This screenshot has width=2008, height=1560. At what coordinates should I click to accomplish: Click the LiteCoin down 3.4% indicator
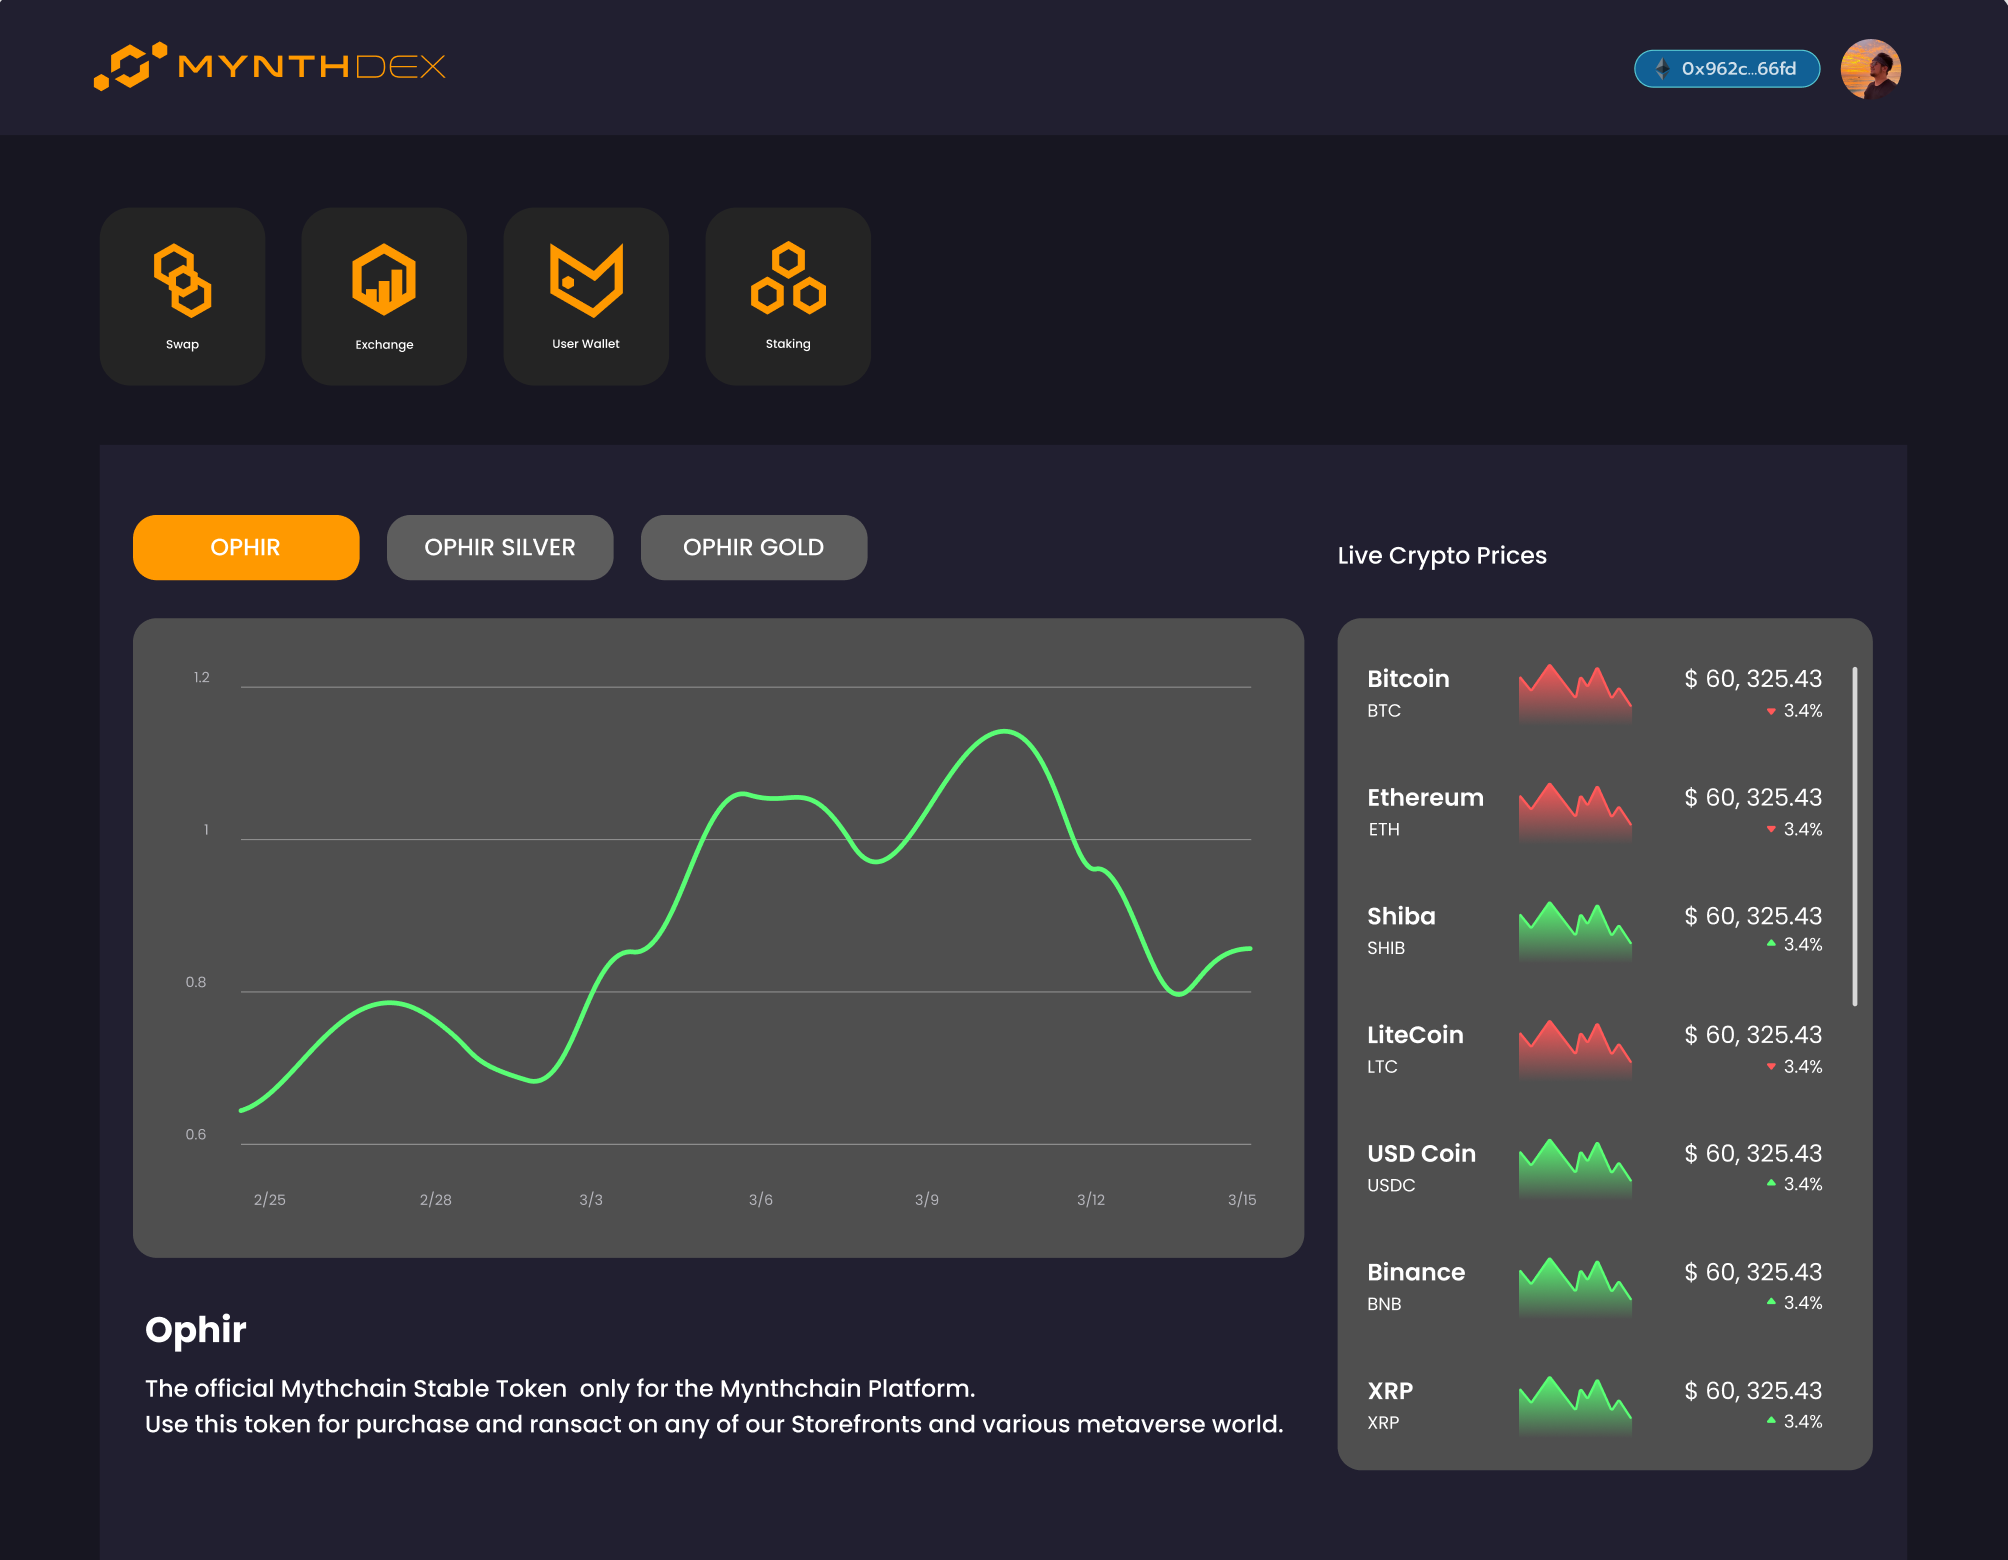1794,1066
